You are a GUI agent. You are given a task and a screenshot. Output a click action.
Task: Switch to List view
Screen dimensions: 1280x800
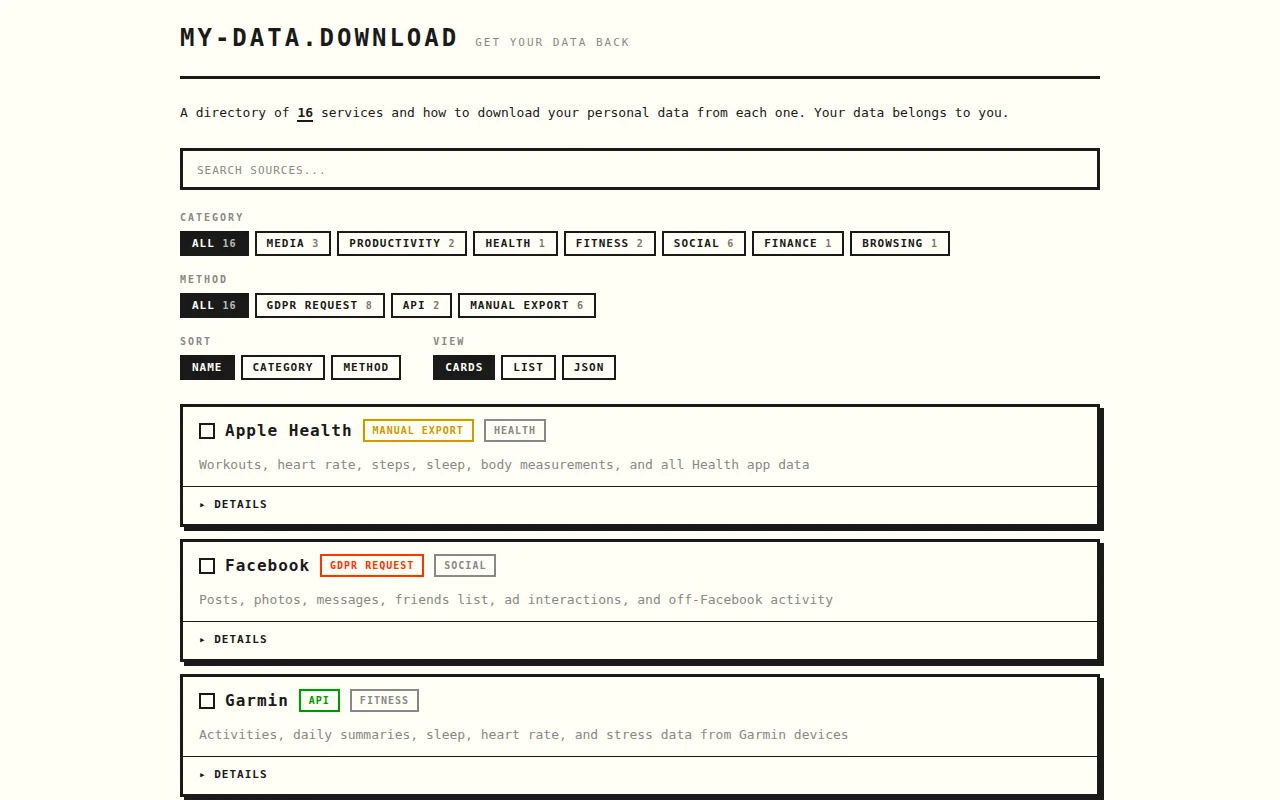528,367
